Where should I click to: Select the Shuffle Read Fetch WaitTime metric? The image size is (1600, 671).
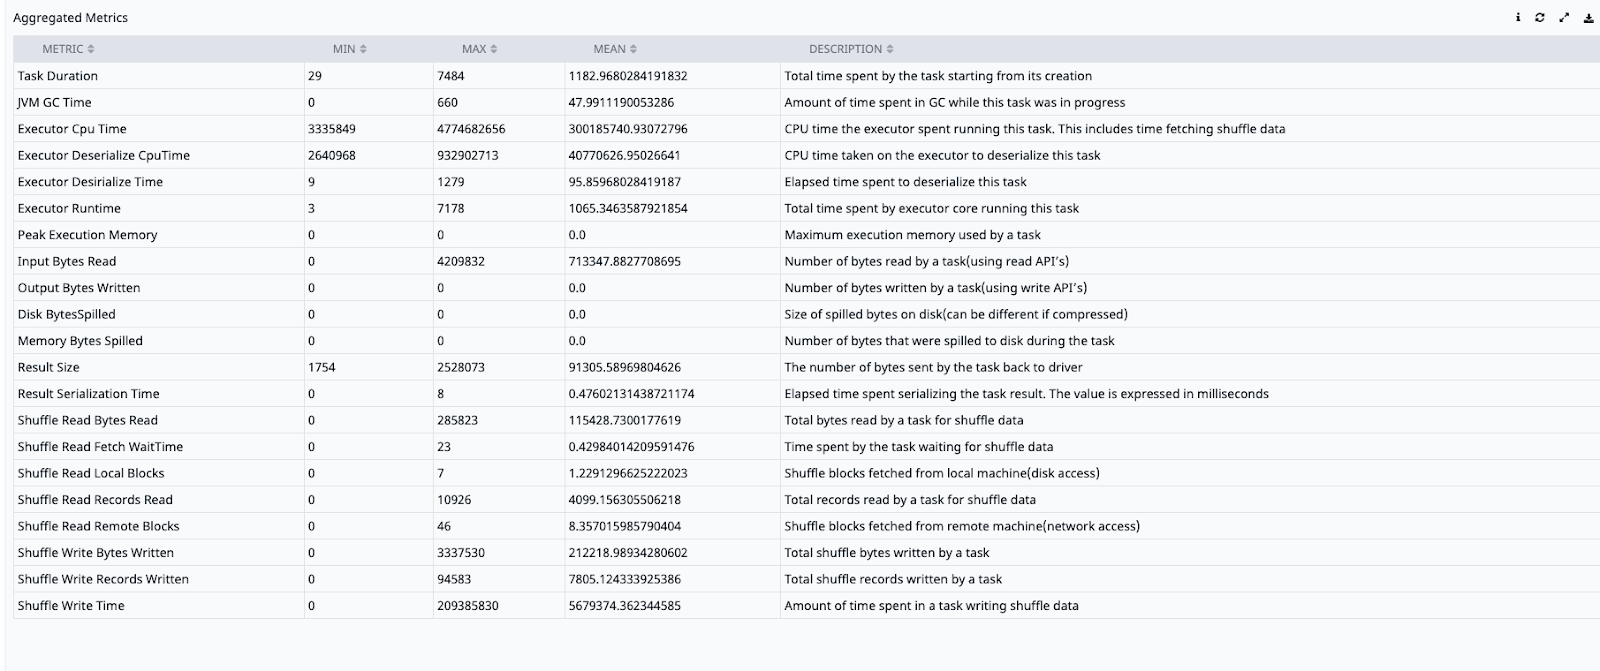click(x=100, y=447)
